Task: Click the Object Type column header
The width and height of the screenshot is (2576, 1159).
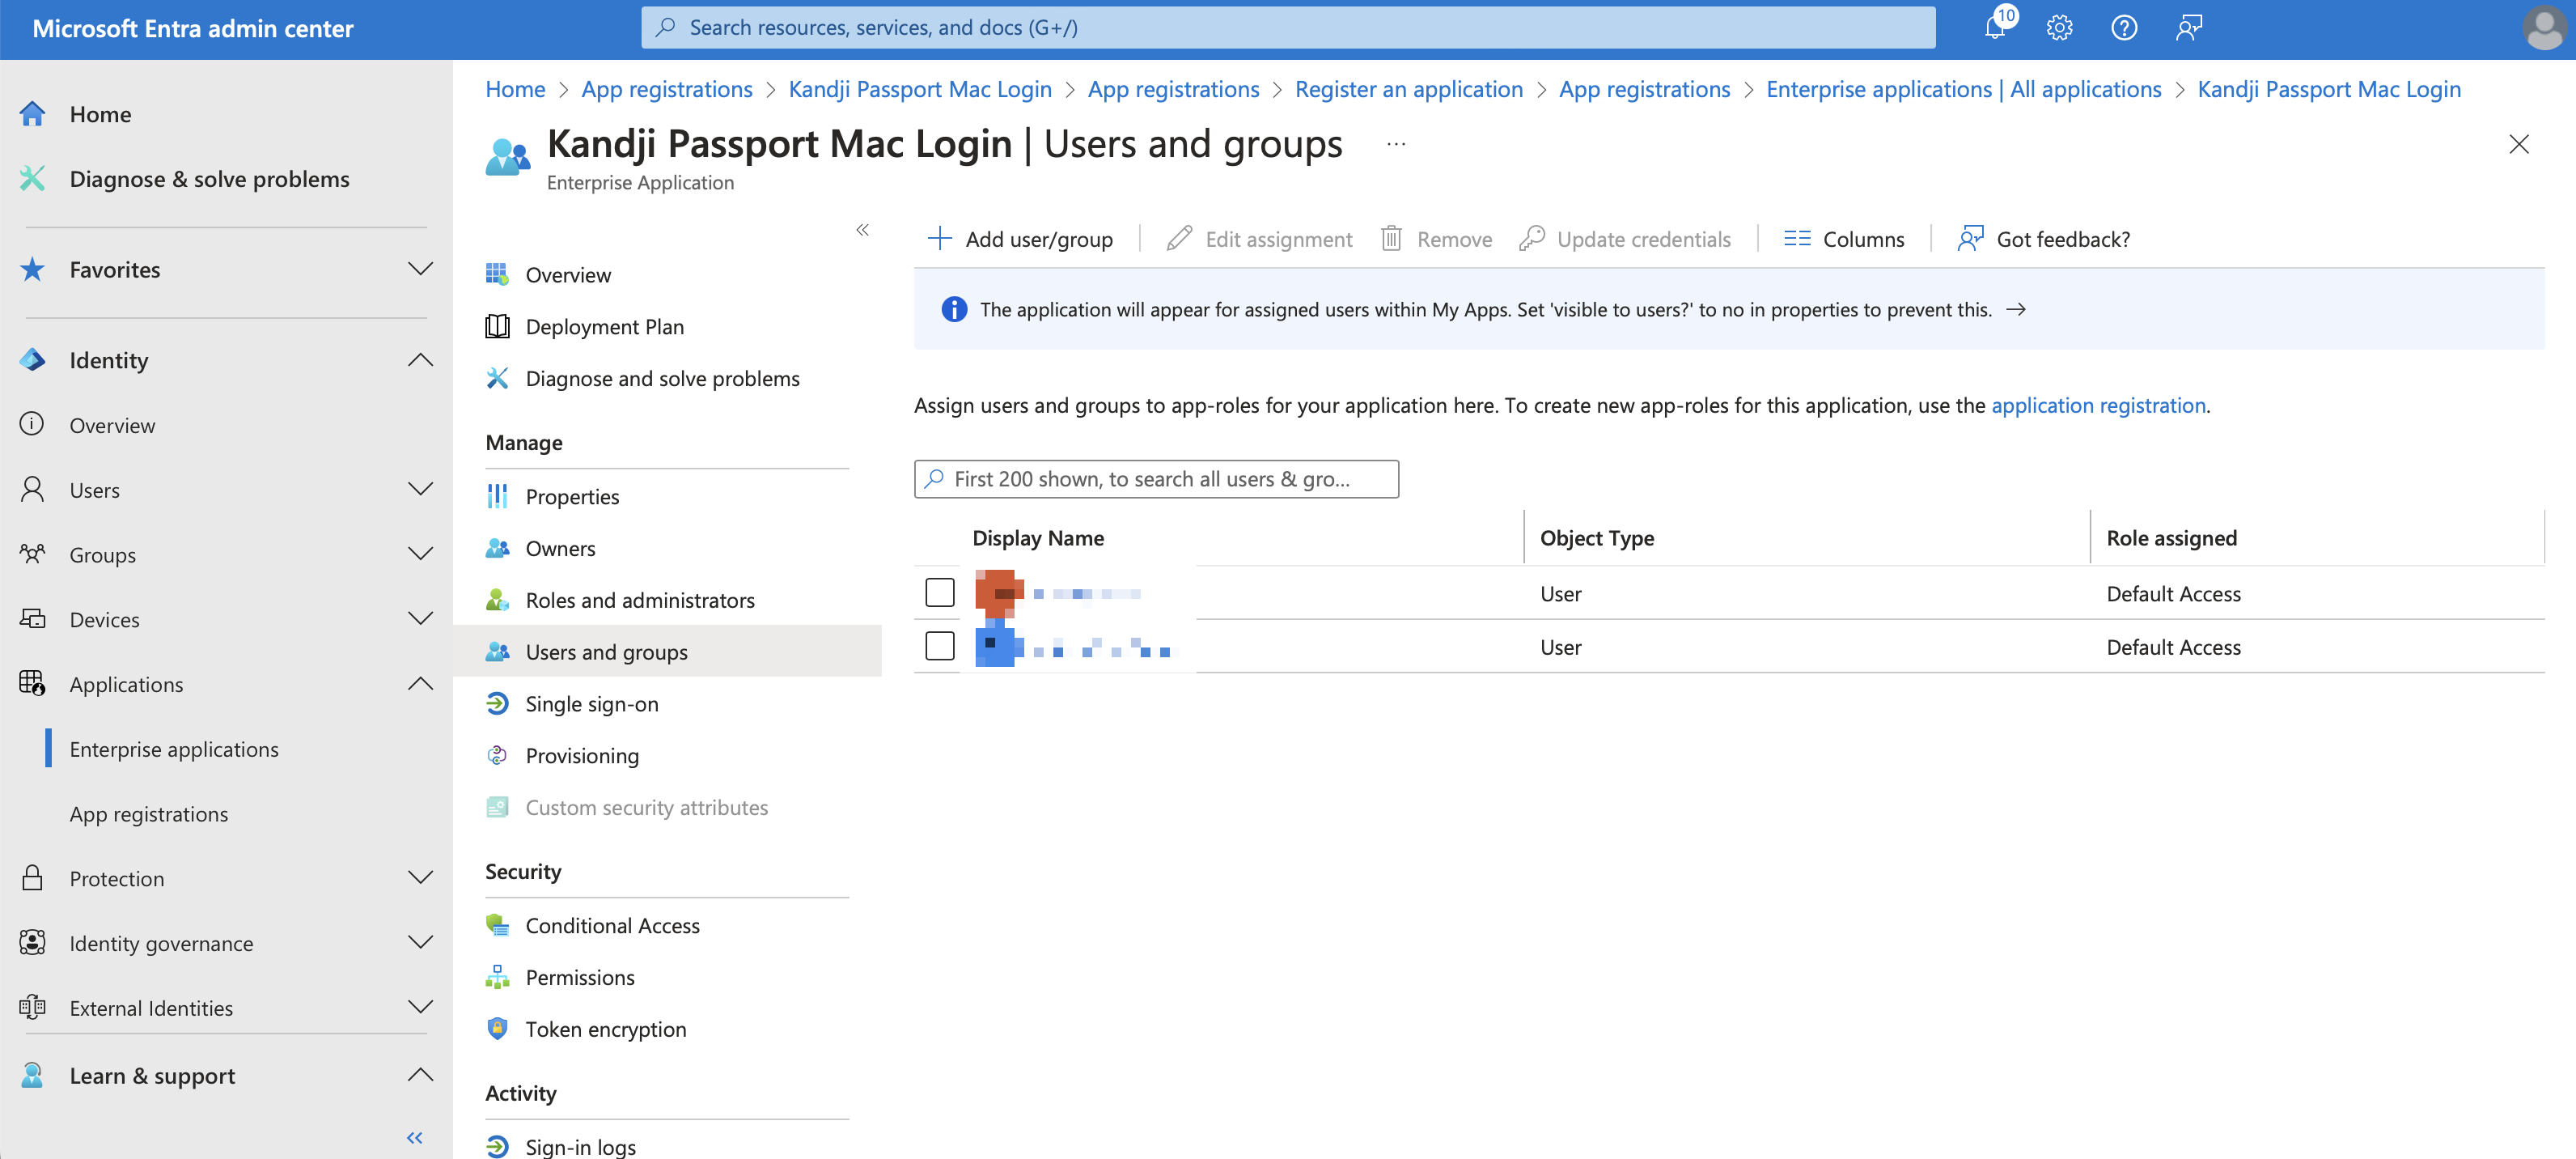Action: (1597, 538)
